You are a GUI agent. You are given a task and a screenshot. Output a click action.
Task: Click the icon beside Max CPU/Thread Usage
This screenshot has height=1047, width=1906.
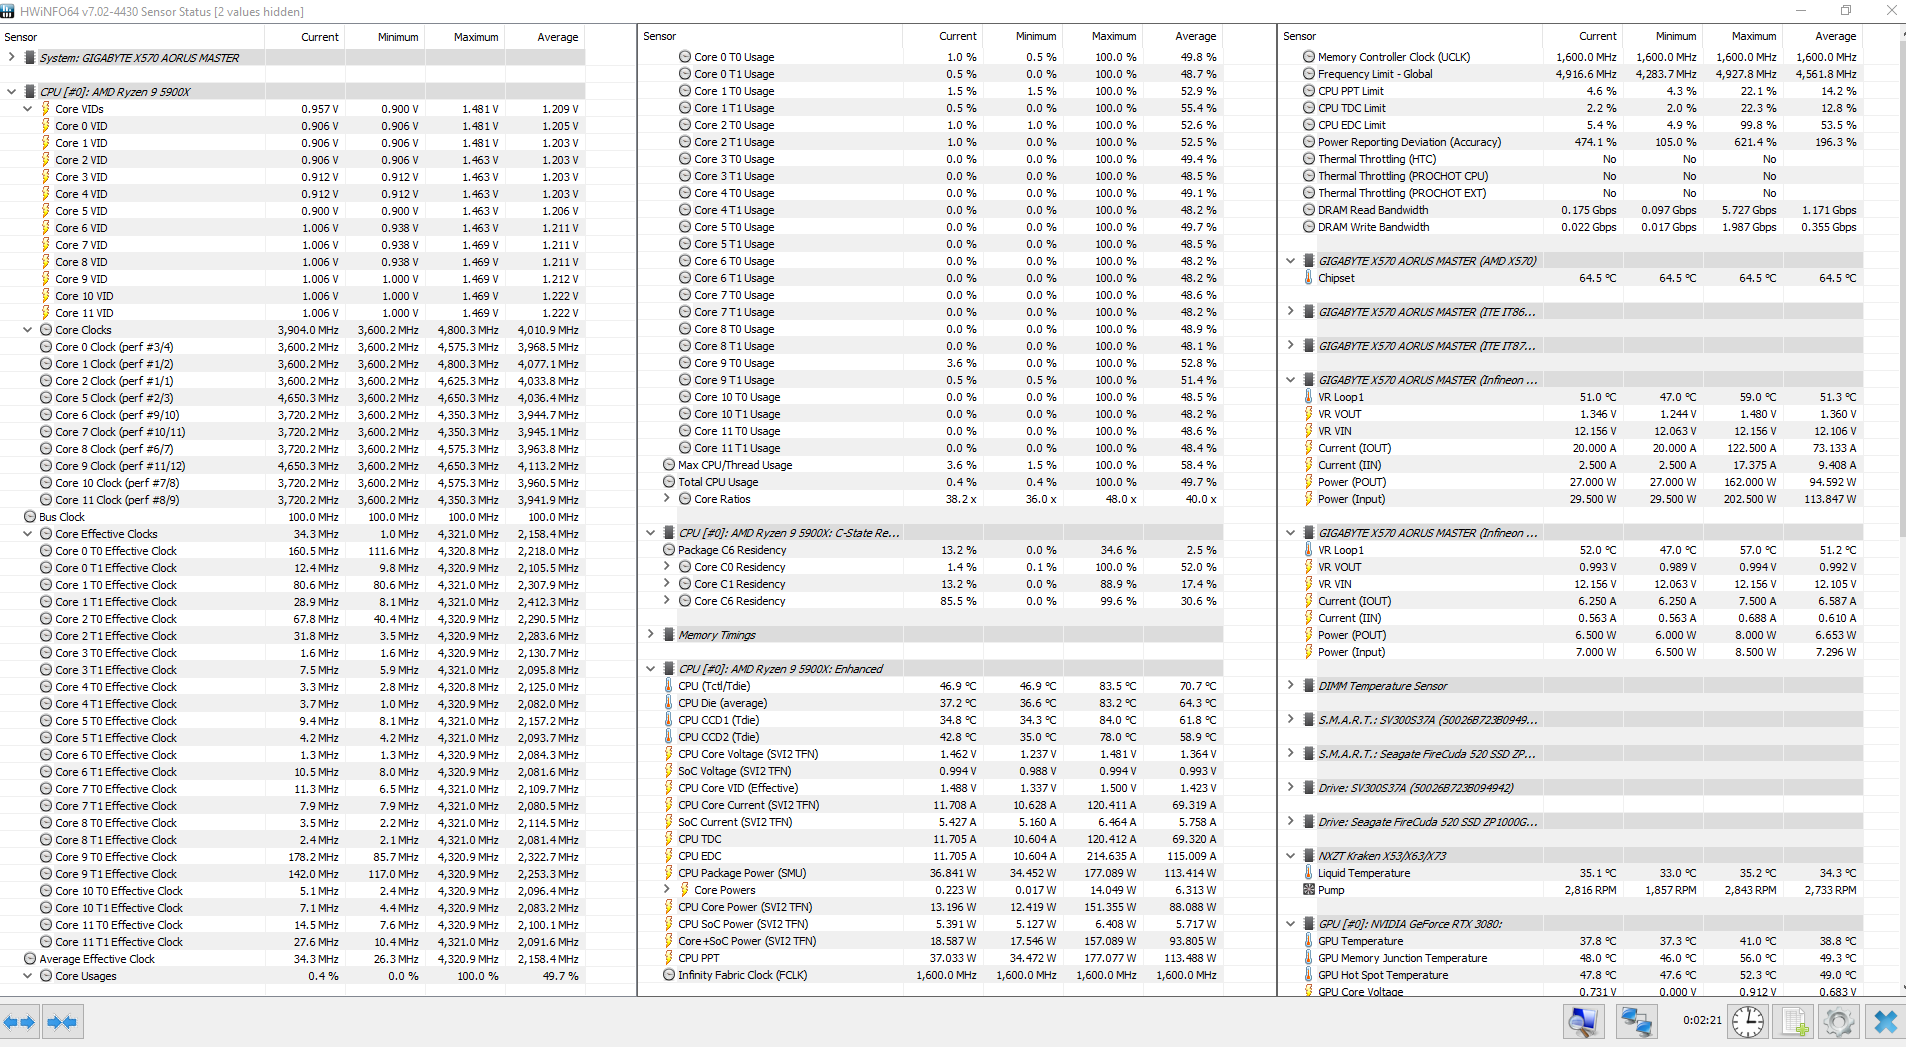tap(669, 465)
